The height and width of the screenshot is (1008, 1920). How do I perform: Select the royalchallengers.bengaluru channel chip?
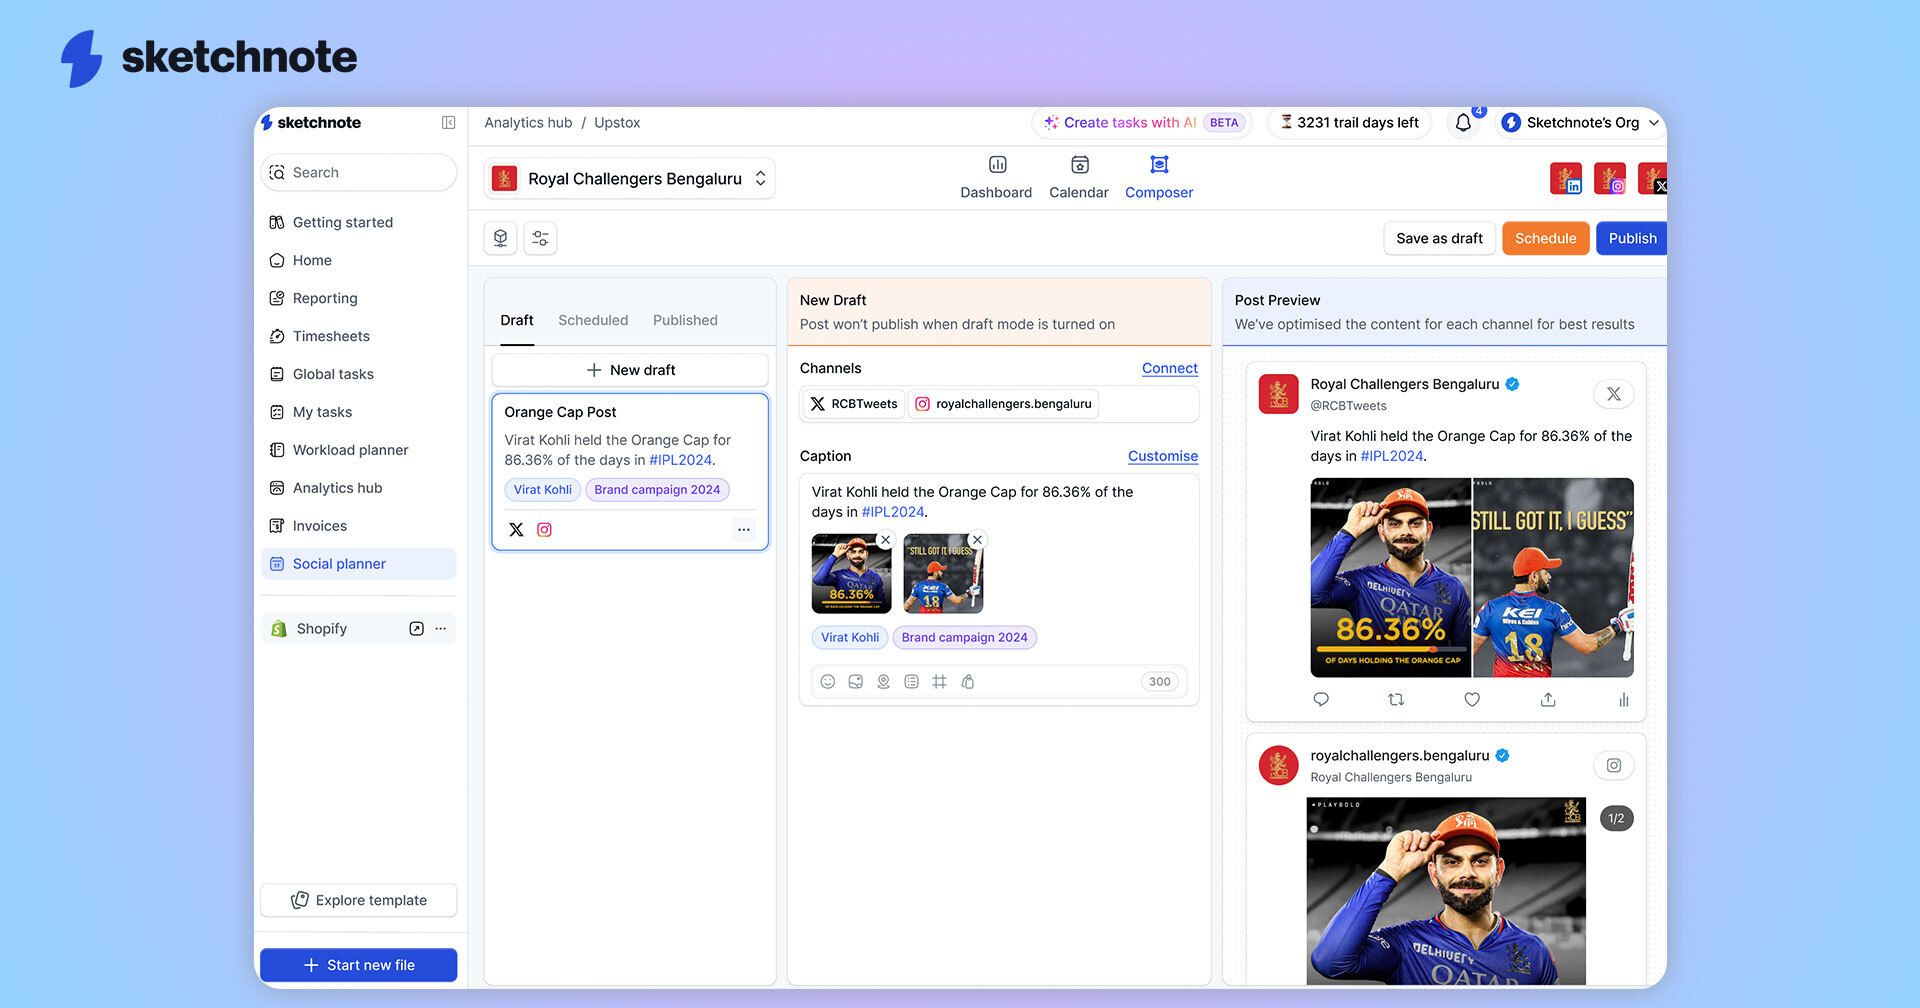tap(1003, 404)
